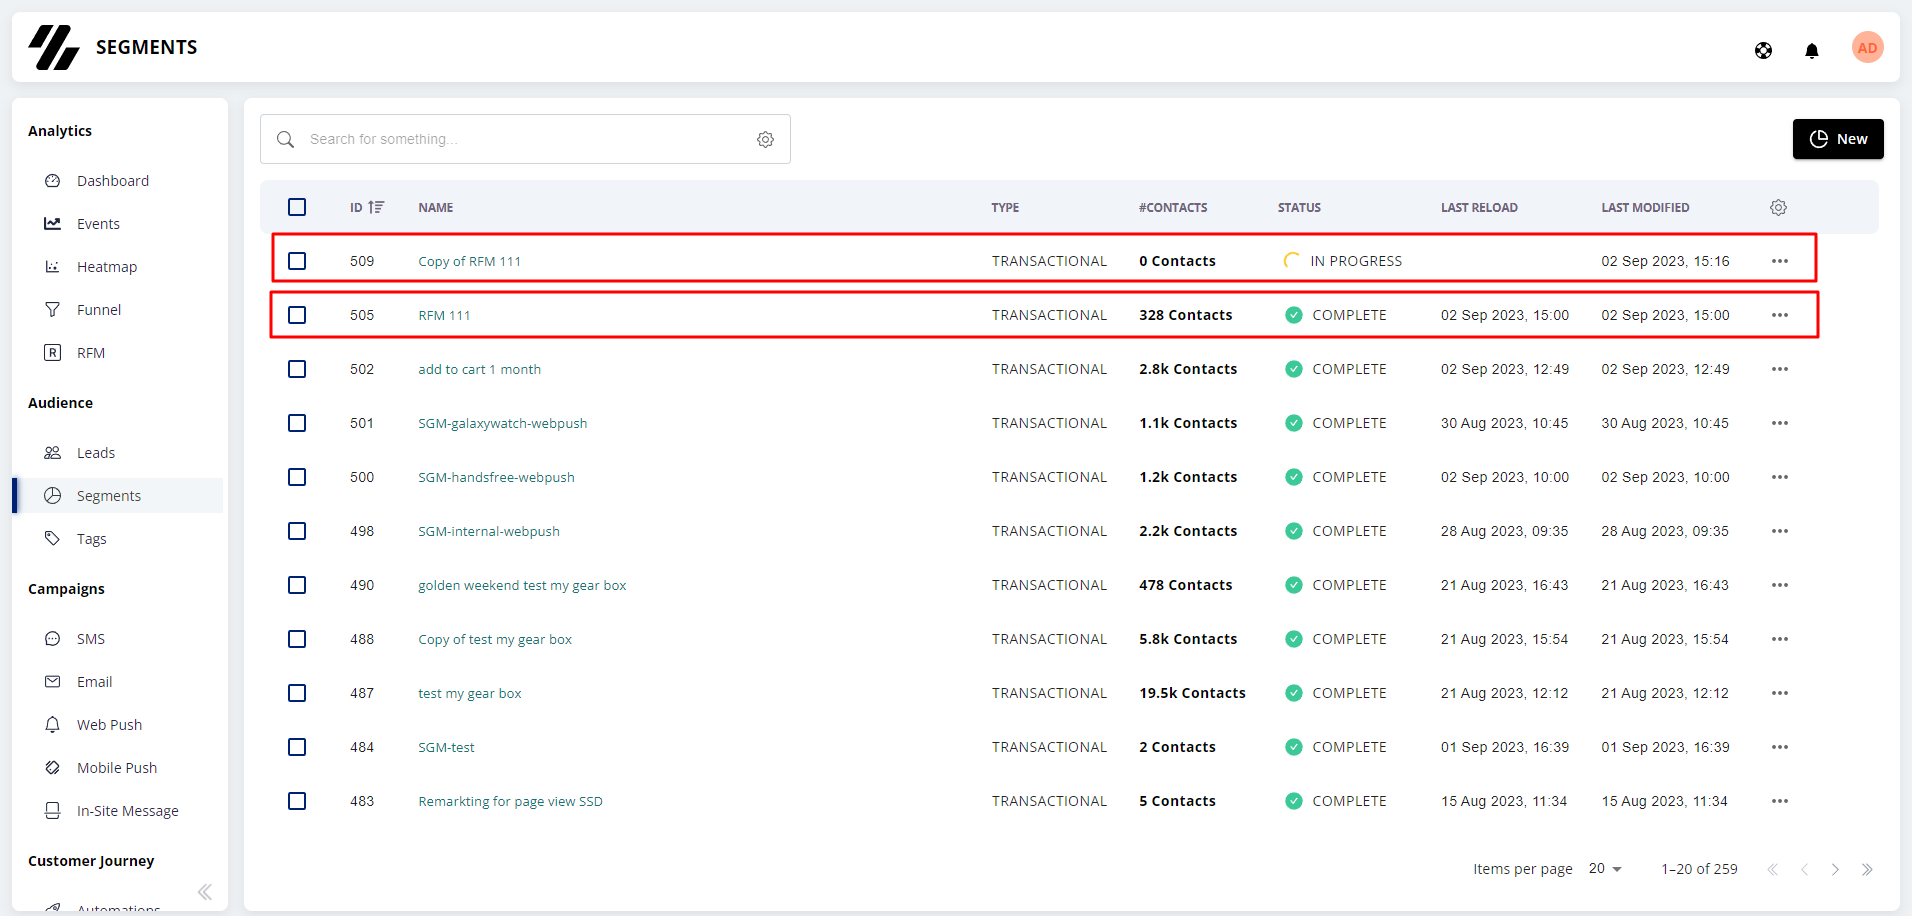Open more actions for Copy of RFM 111
The height and width of the screenshot is (916, 1912).
coord(1780,261)
